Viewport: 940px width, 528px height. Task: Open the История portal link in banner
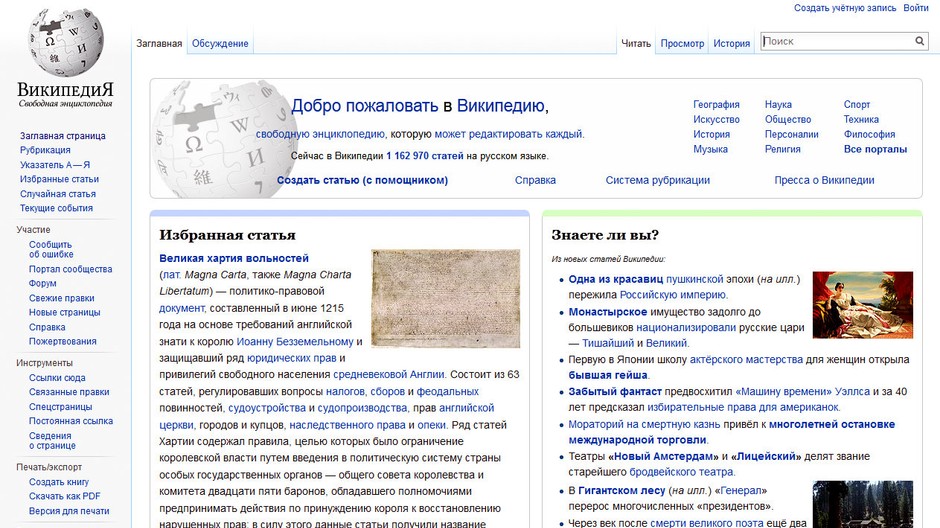712,134
